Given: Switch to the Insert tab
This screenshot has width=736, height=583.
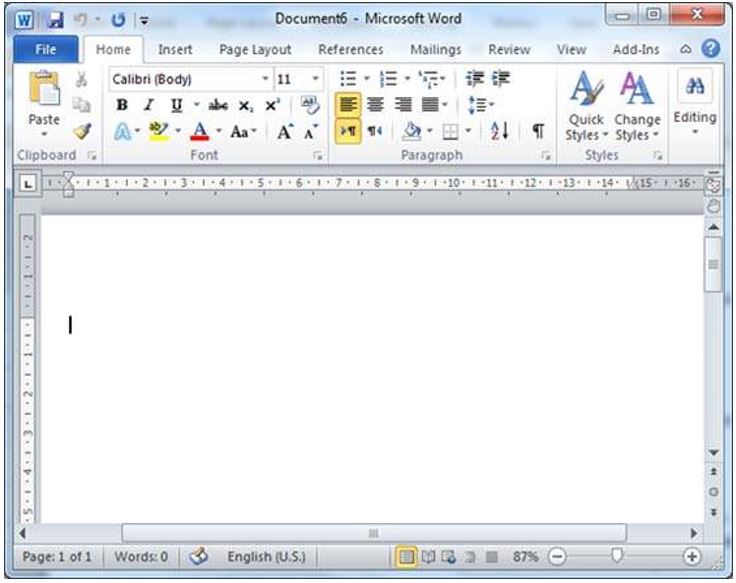Looking at the screenshot, I should (x=175, y=49).
